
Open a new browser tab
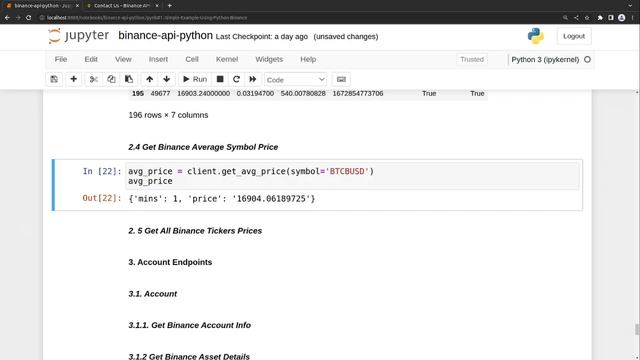point(169,6)
